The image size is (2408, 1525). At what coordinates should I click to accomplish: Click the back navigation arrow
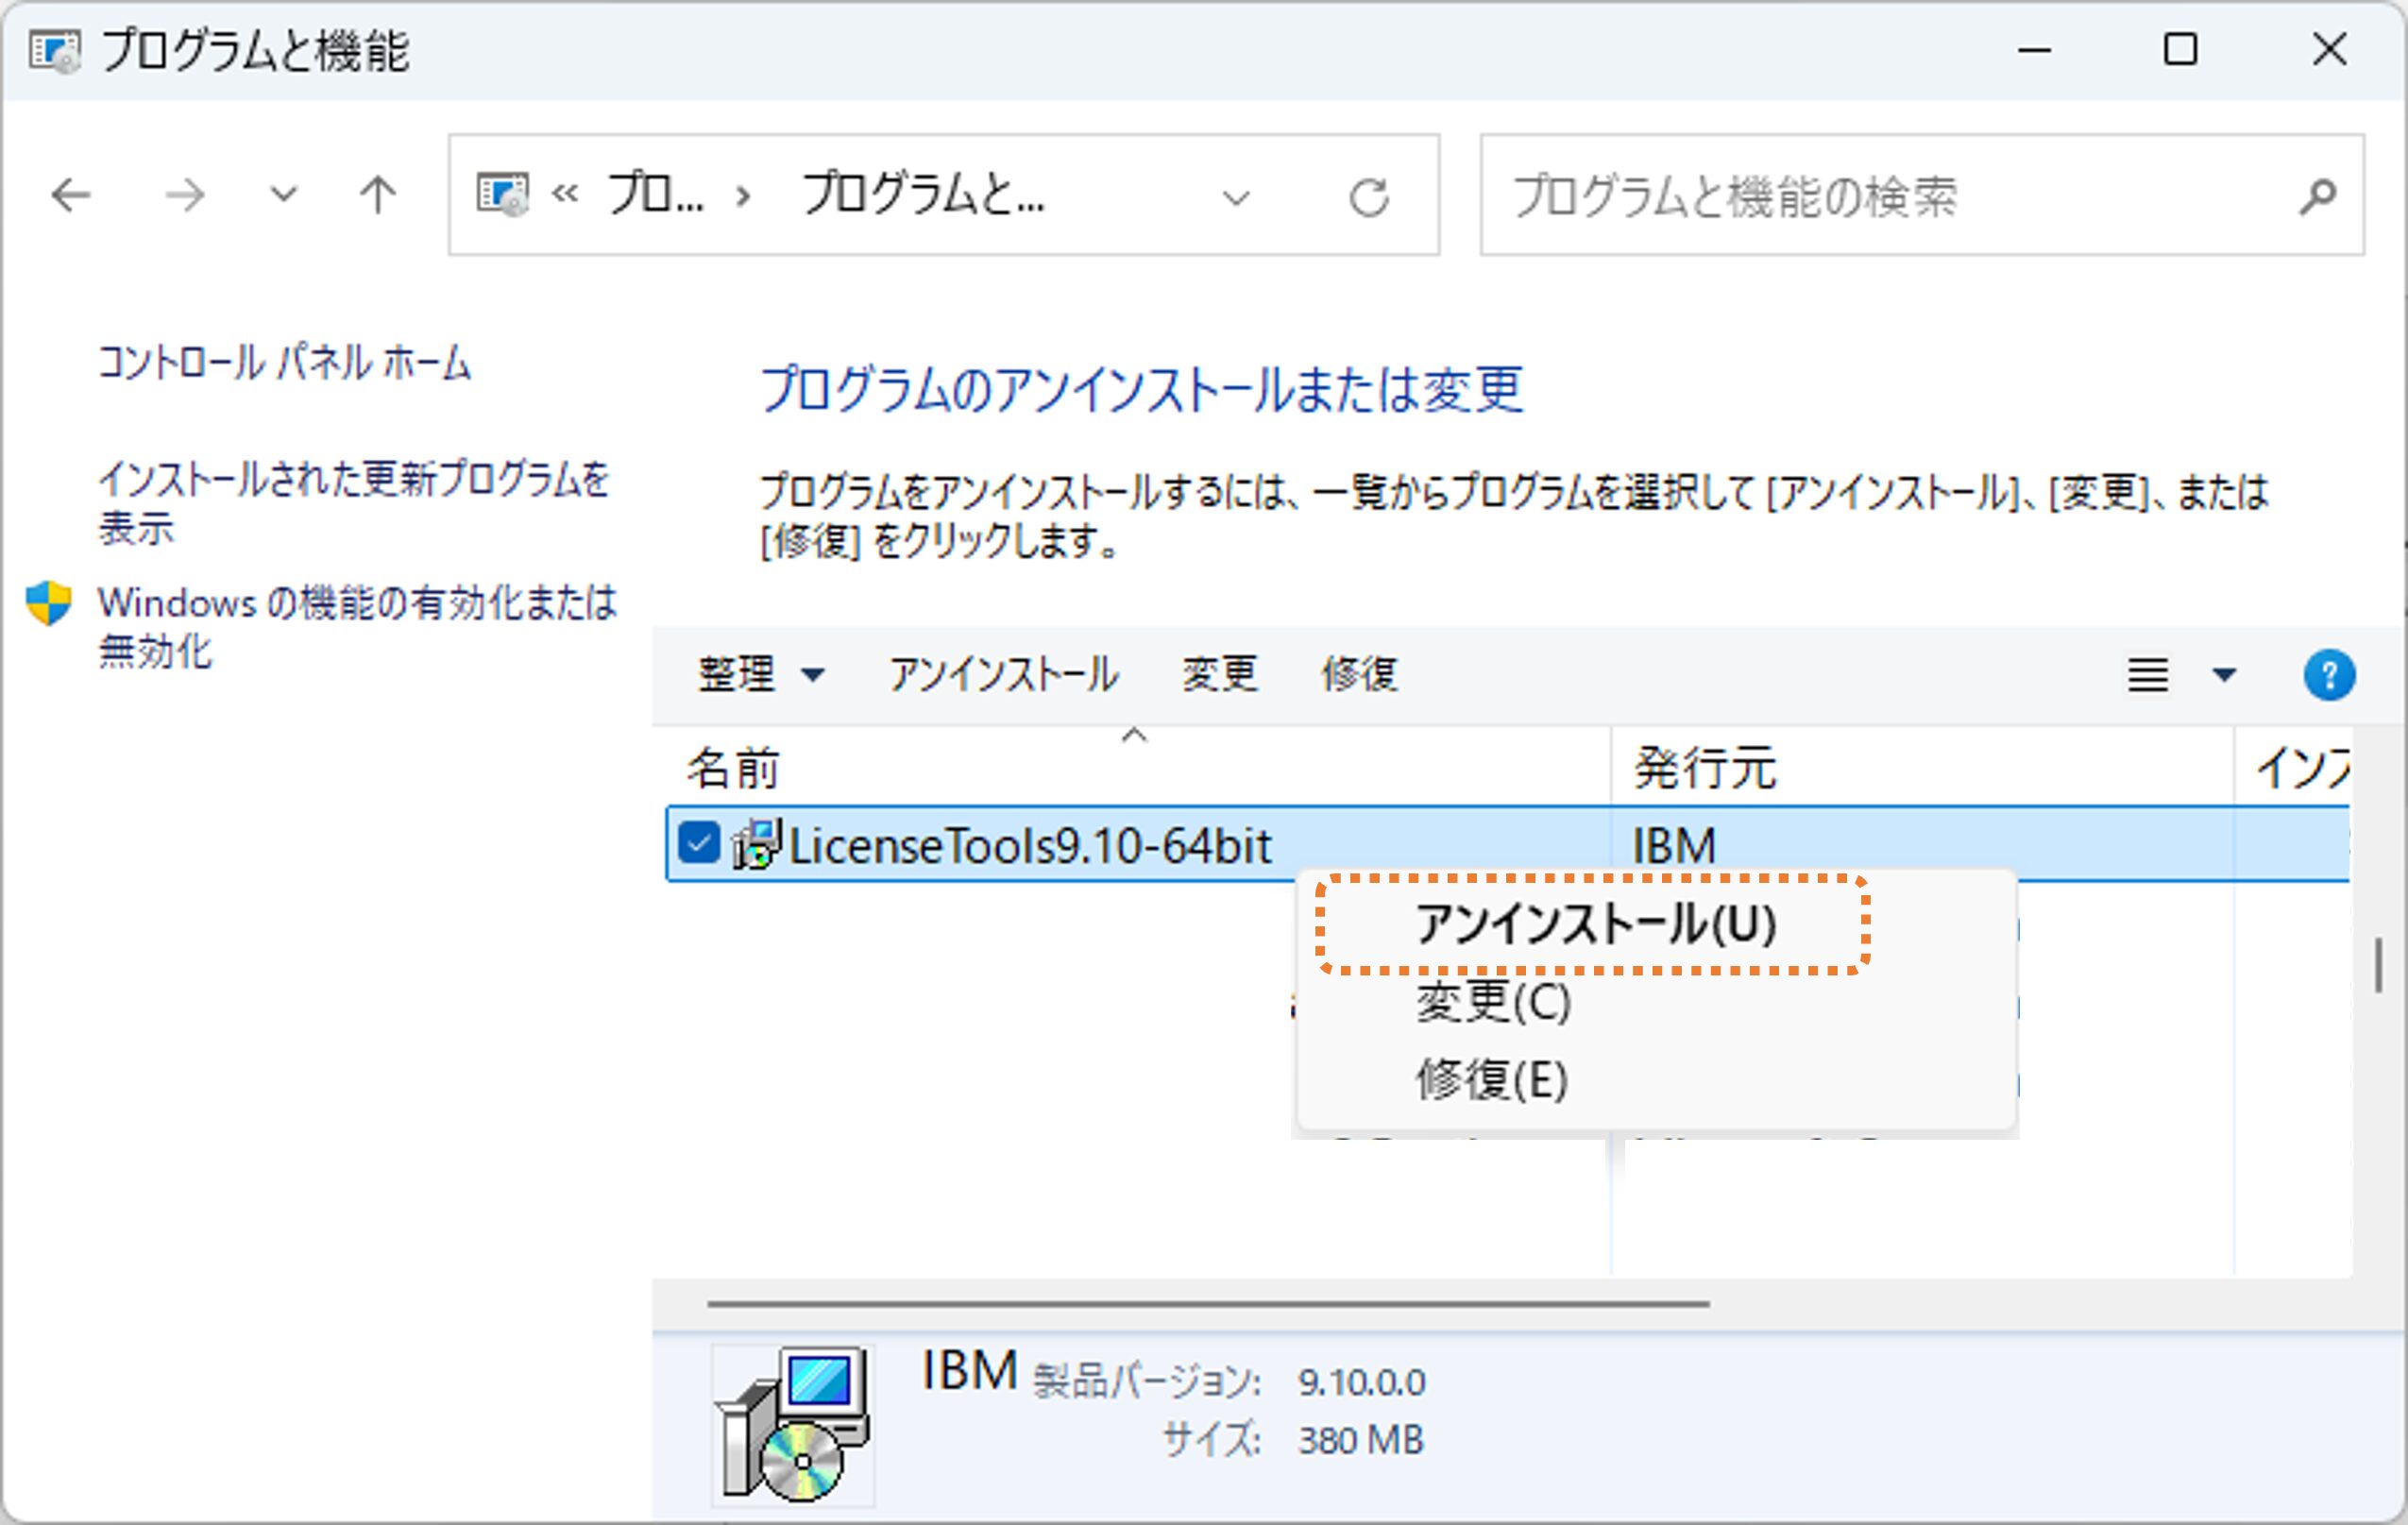click(71, 195)
